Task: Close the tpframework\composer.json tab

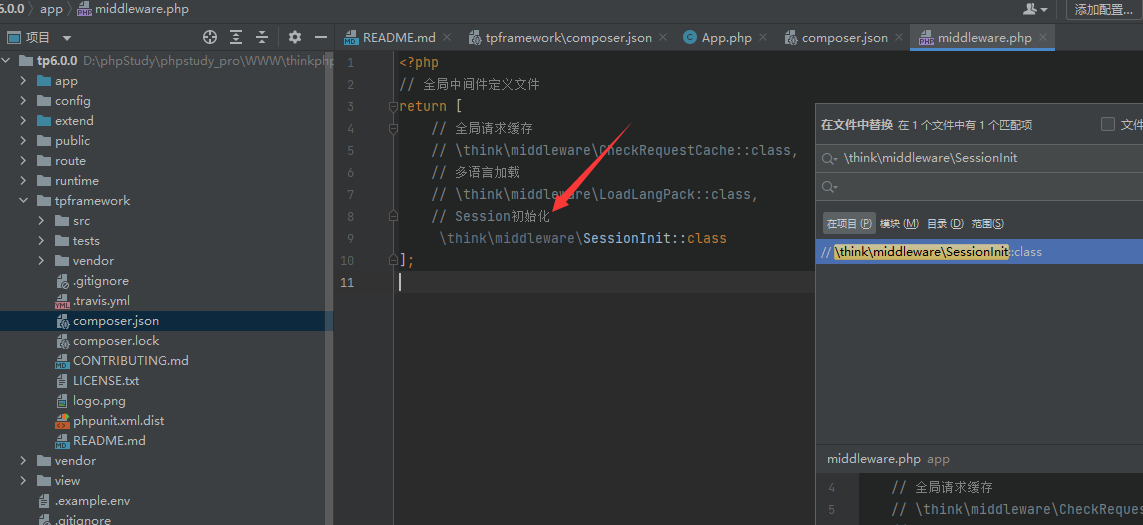Action: (x=663, y=37)
